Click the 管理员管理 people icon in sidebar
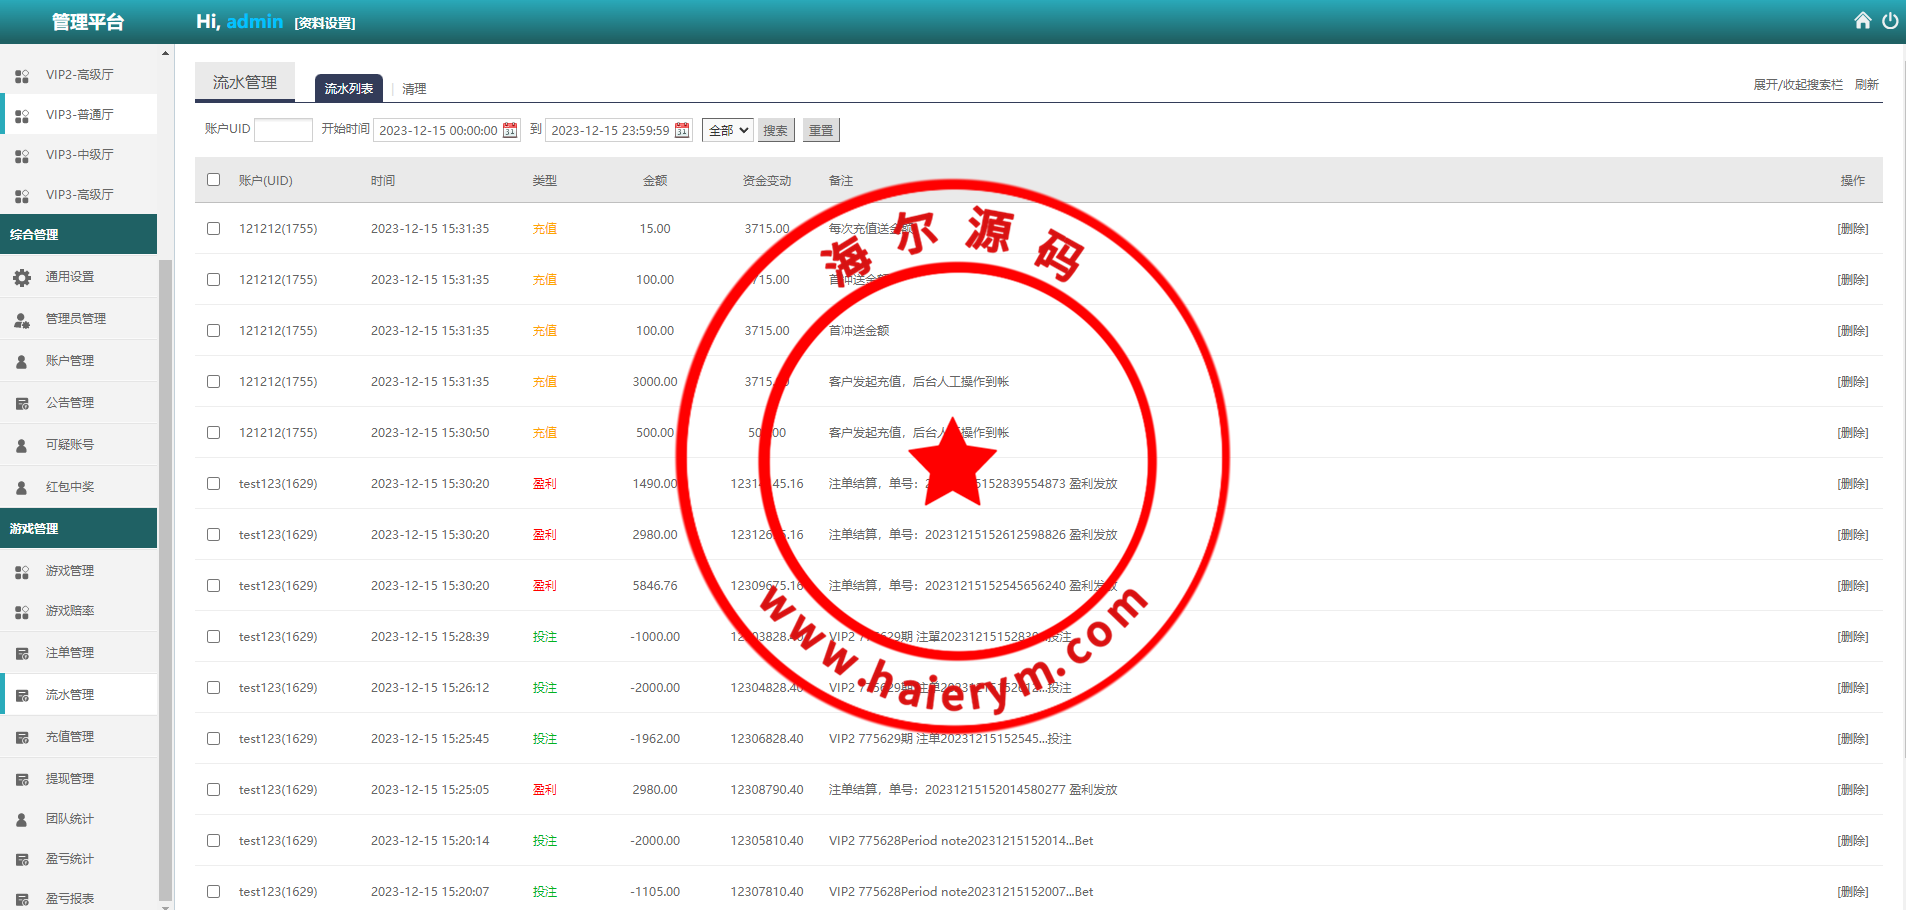Screen dimensions: 1906x910 pyautogui.click(x=21, y=319)
